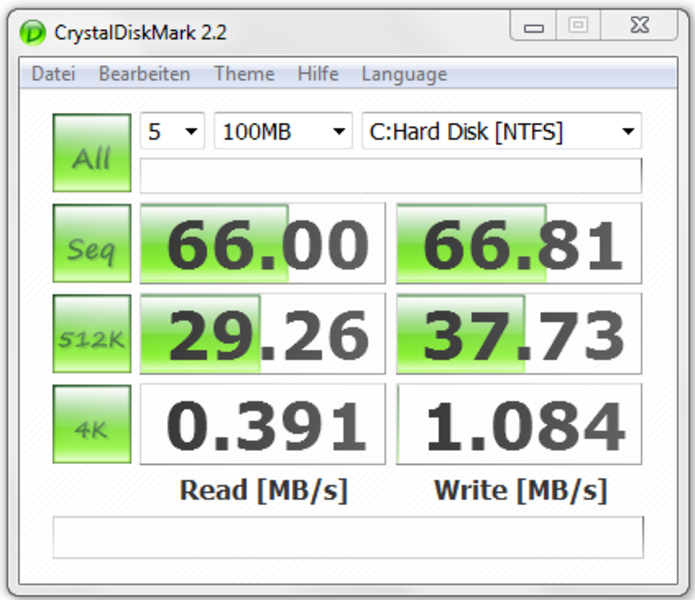The width and height of the screenshot is (695, 600).
Task: Click the CrystalDiskMark 2.2 window title
Action: pos(140,33)
